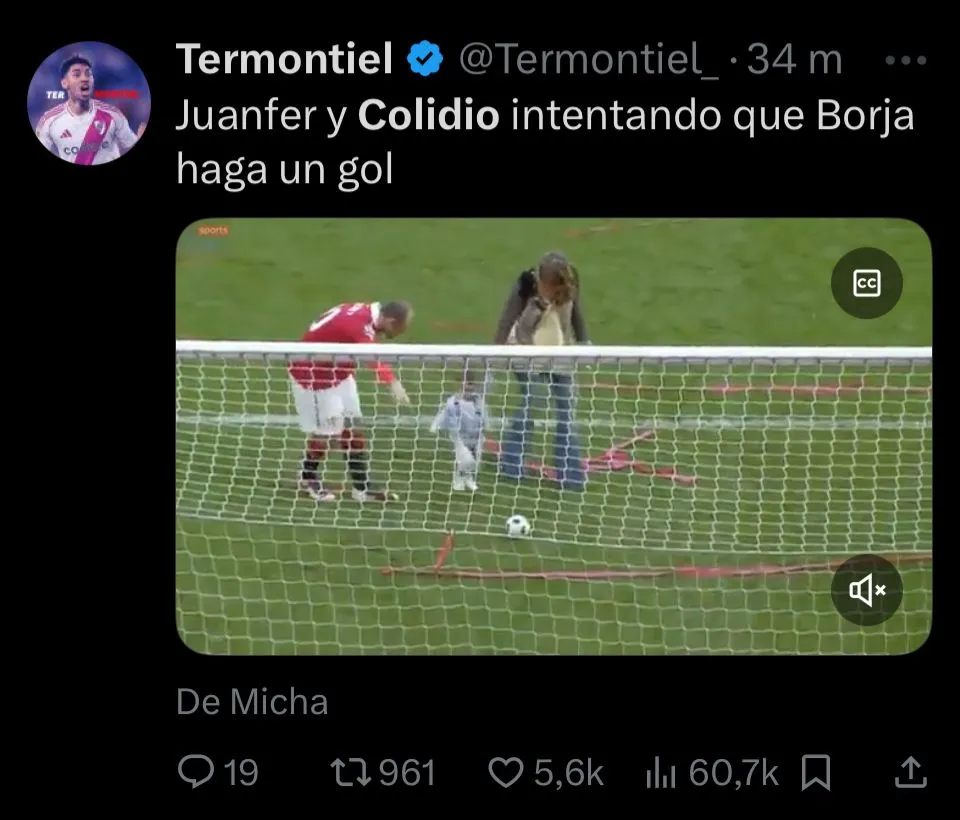Toggle closed captions on the video
The image size is (960, 820).
866,284
